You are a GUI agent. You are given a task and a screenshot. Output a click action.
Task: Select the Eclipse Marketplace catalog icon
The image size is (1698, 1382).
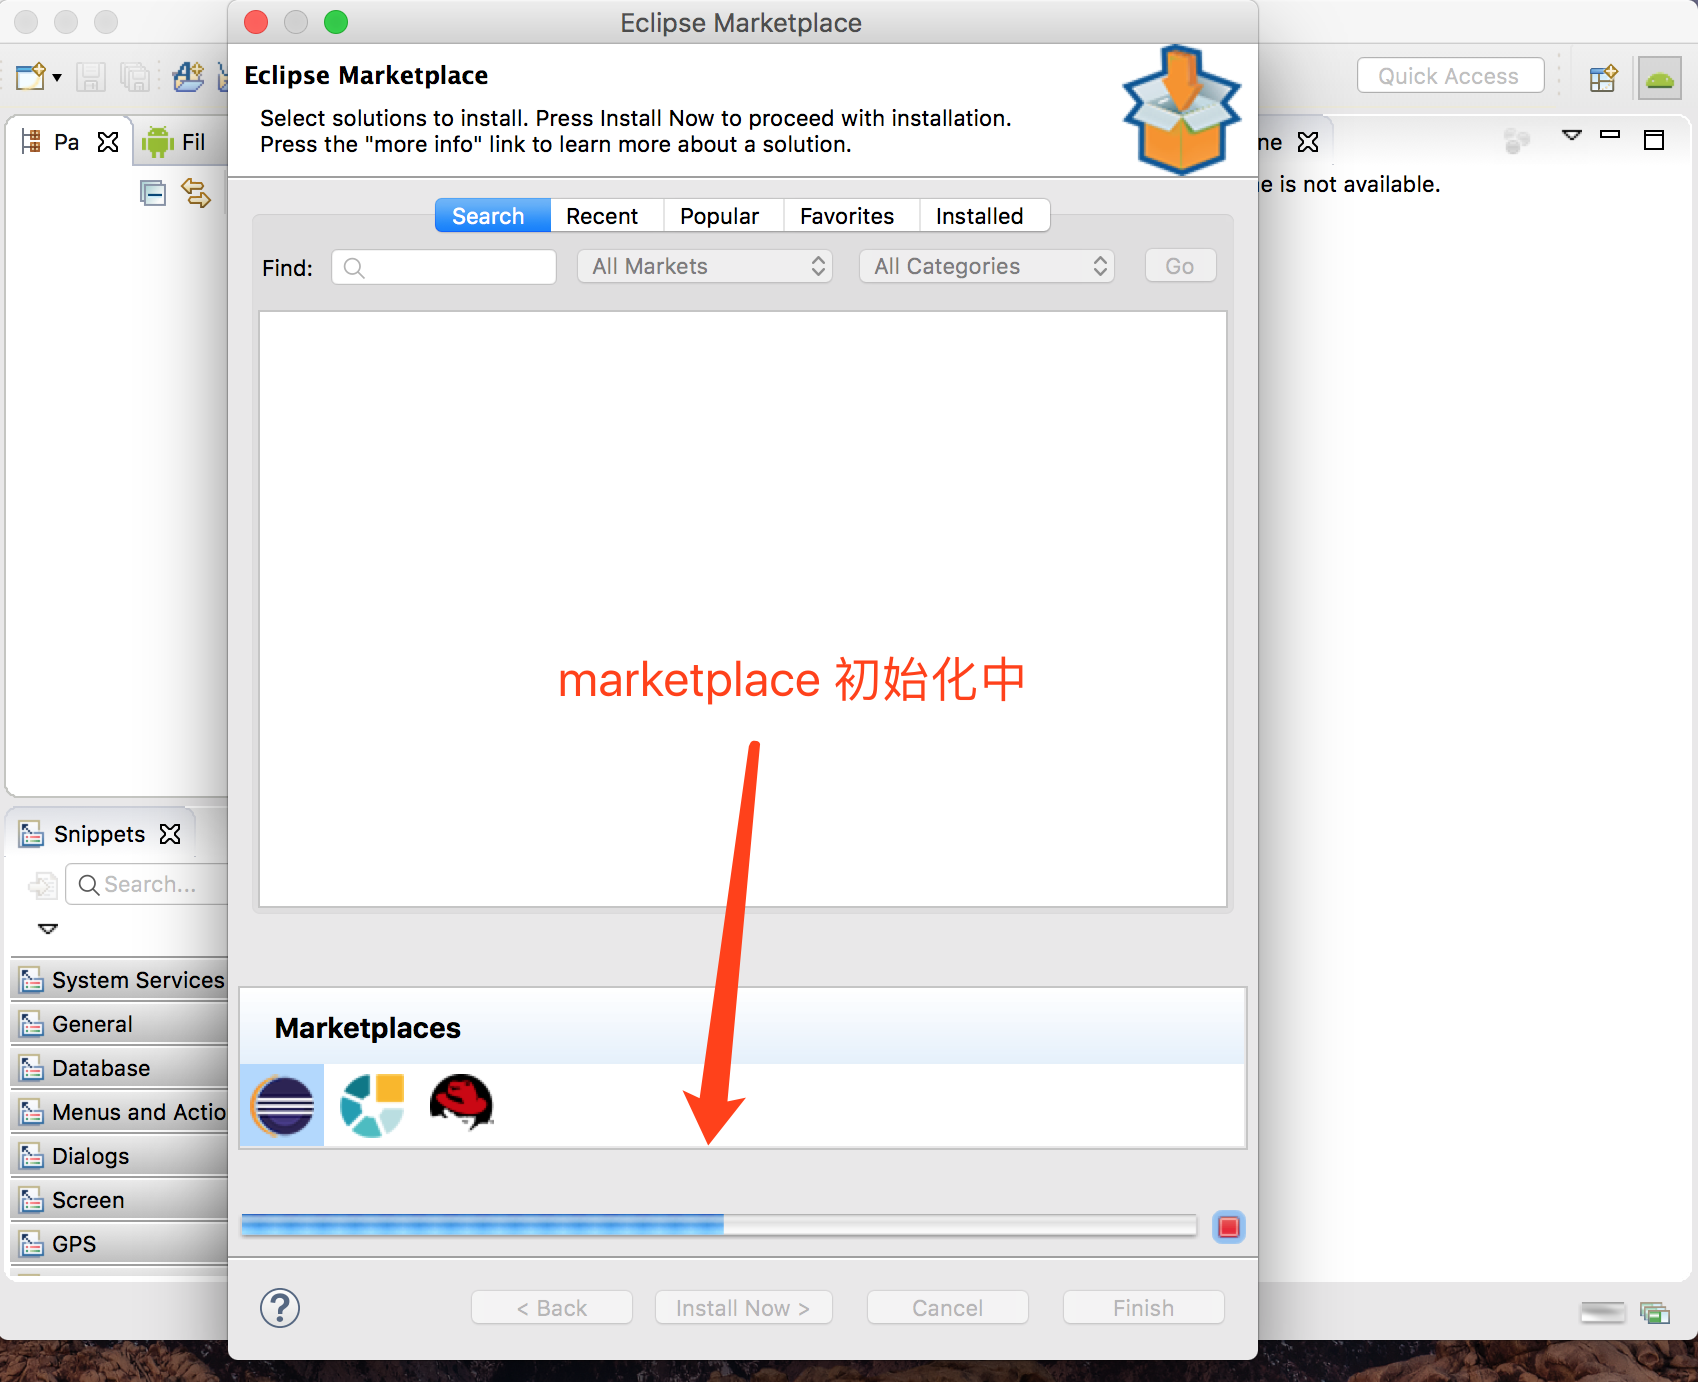(x=282, y=1105)
